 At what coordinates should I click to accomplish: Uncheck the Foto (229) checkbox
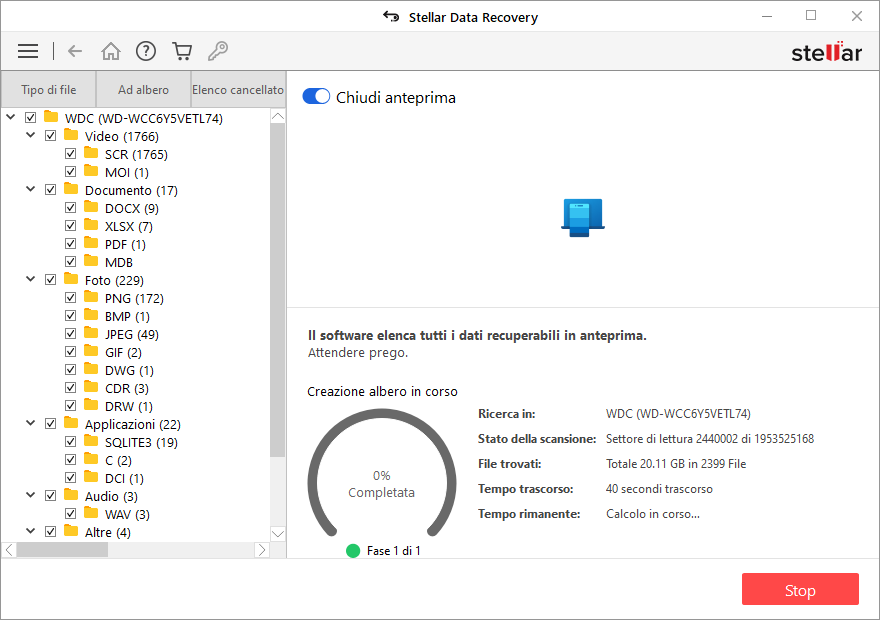[x=51, y=279]
